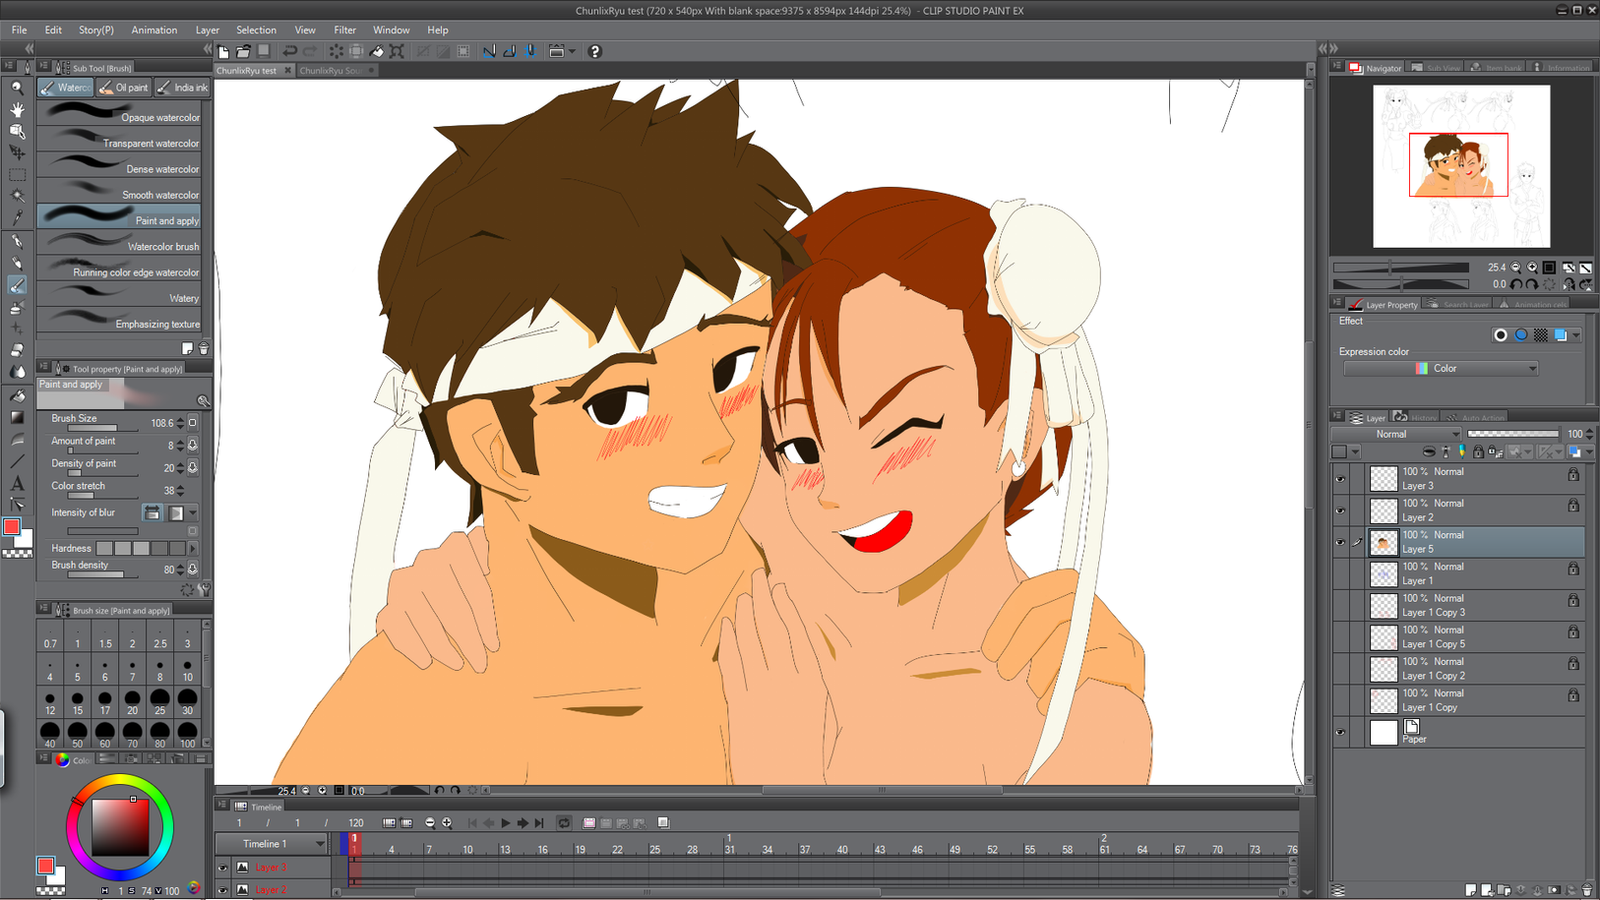Click the Border effect icon in Layer Property

tap(1500, 335)
